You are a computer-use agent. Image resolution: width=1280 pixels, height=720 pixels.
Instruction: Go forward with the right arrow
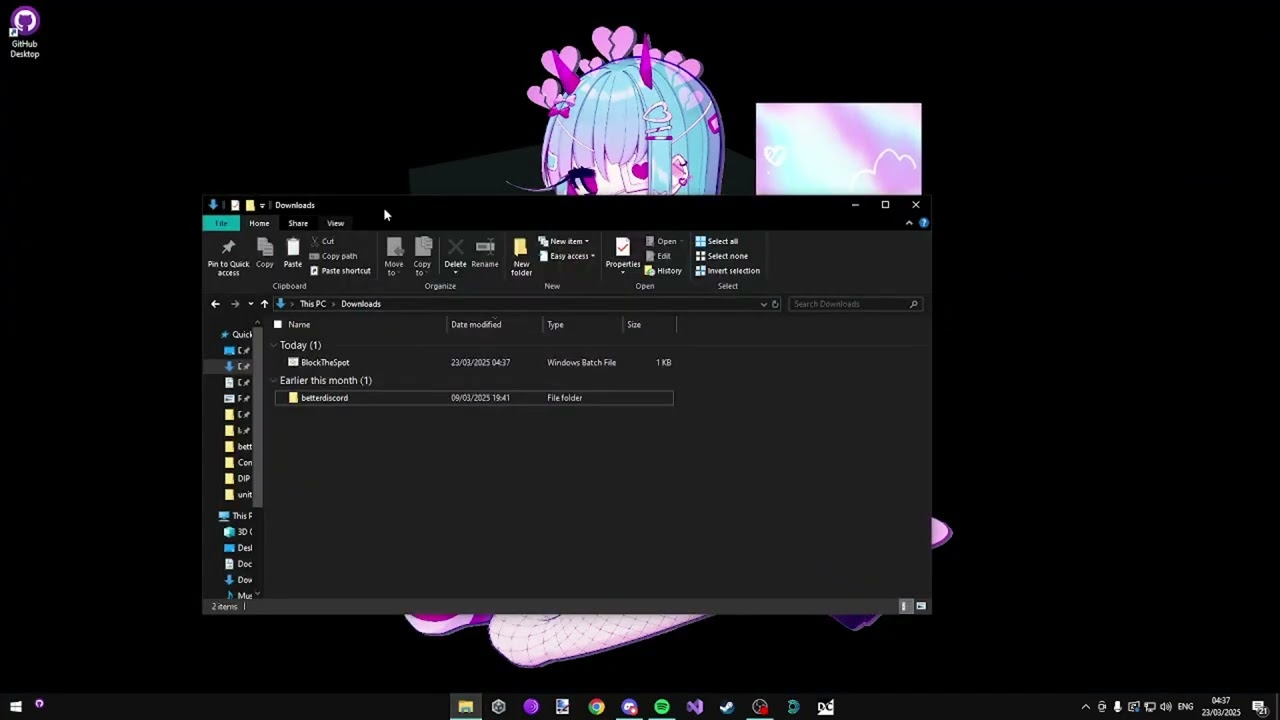pos(235,304)
